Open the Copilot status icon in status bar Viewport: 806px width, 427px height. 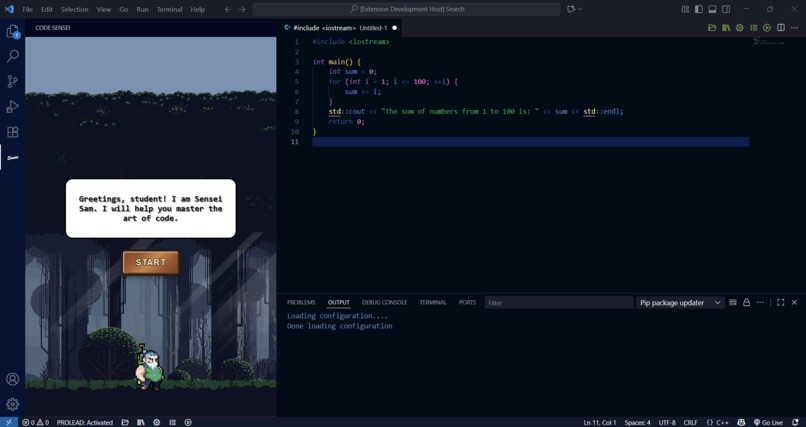pyautogui.click(x=741, y=422)
